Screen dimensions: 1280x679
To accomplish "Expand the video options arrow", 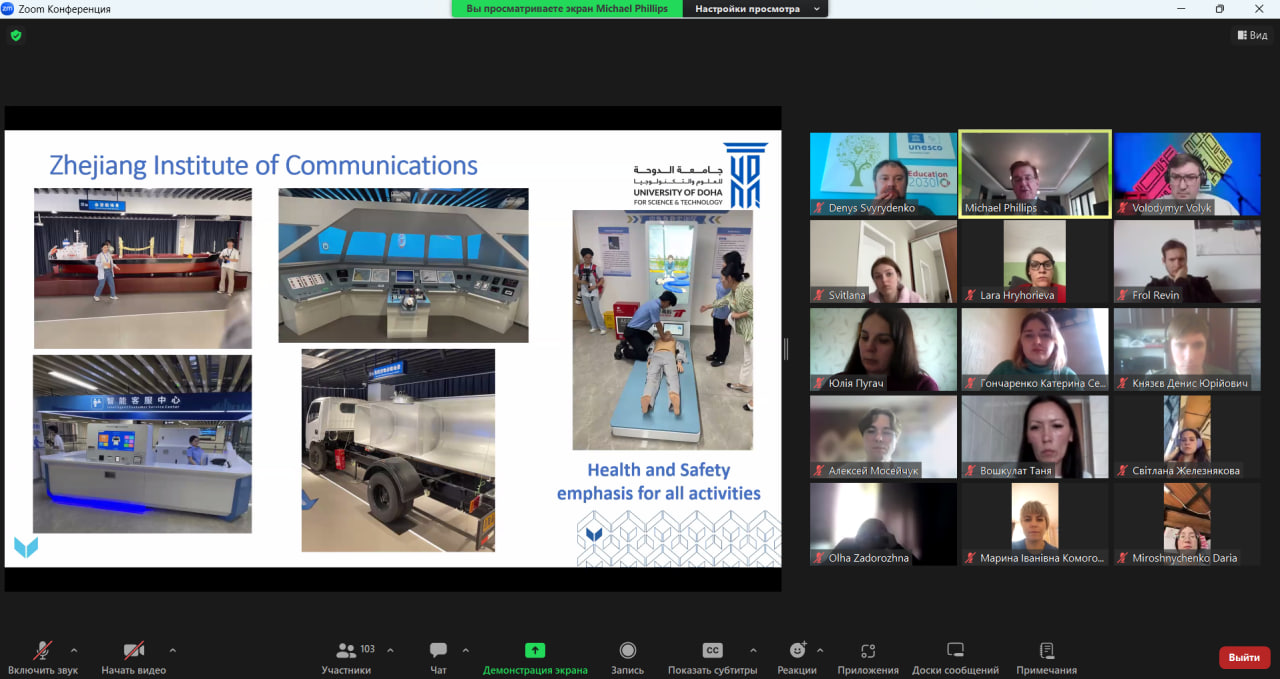I will (x=172, y=650).
